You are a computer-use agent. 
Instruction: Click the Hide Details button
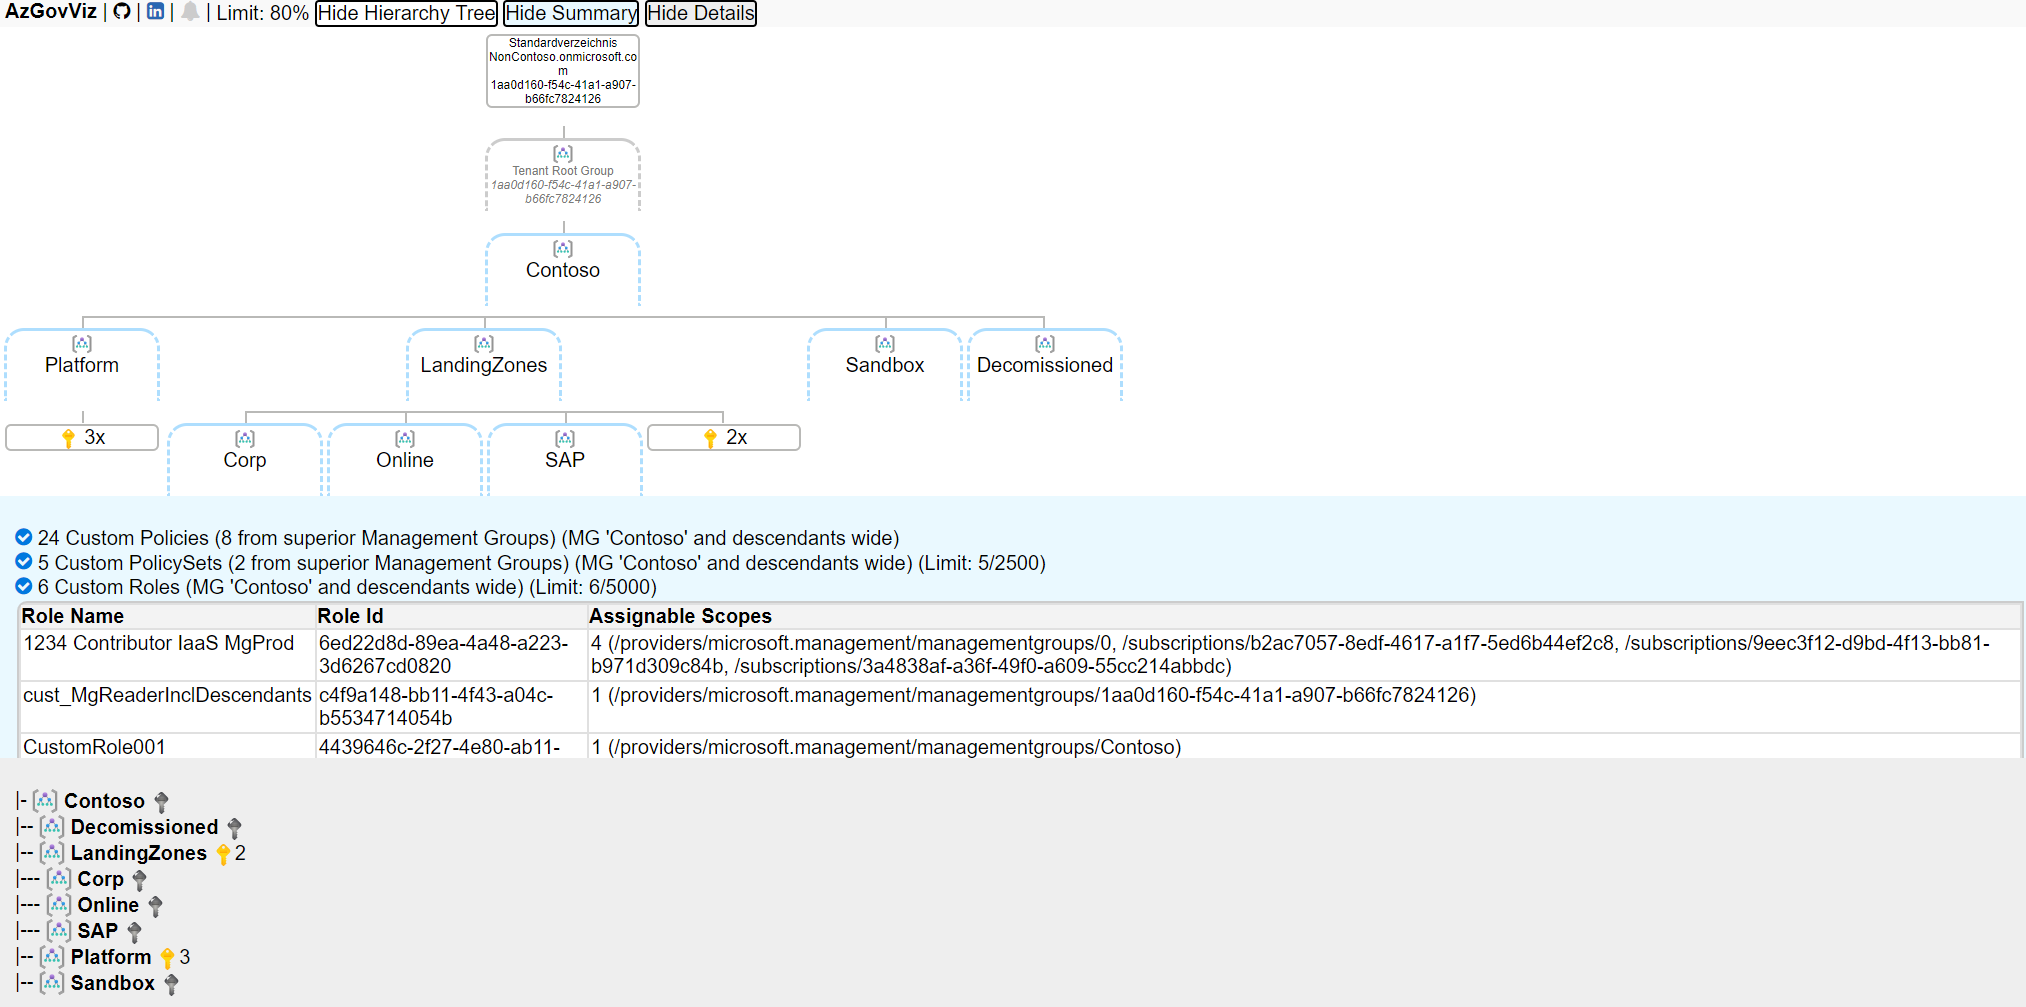coord(701,13)
